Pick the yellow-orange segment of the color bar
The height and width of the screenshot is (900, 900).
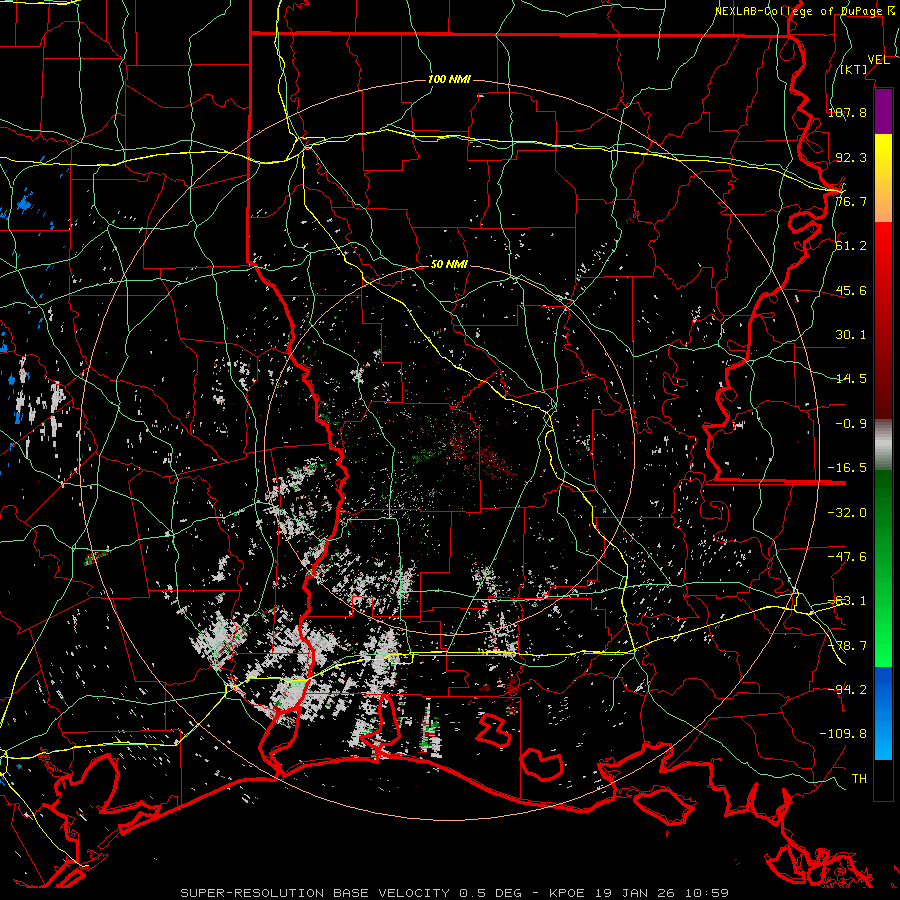883,178
